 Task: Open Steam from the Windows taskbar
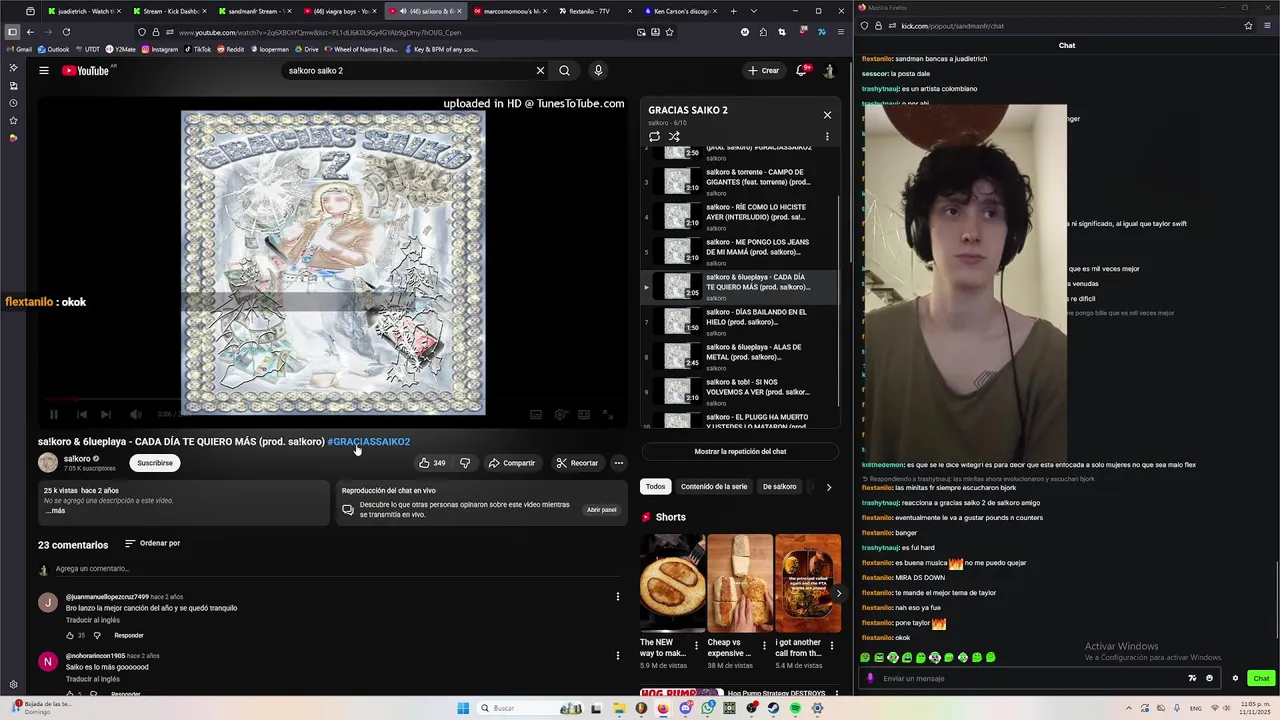tap(773, 708)
